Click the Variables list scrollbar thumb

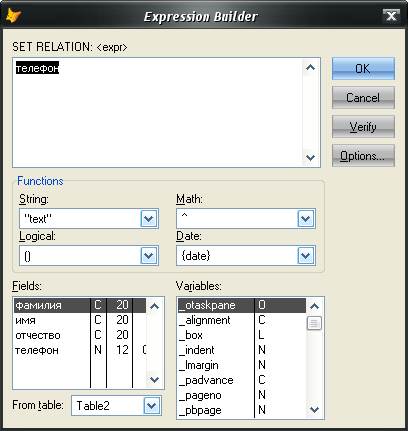pyautogui.click(x=314, y=323)
